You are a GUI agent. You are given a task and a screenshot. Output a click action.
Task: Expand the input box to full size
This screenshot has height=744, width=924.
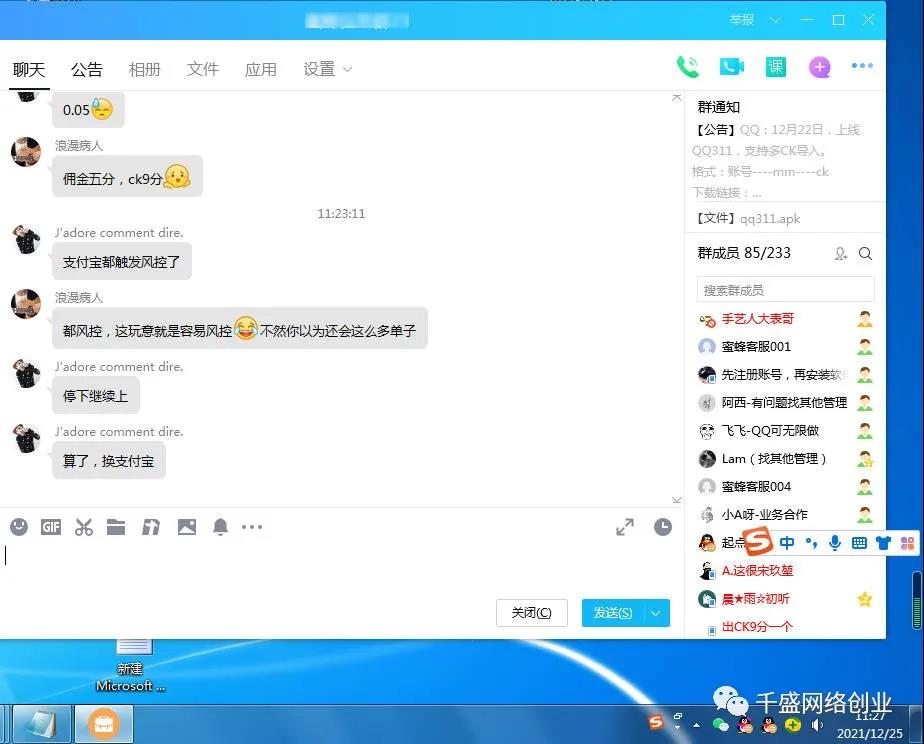pyautogui.click(x=625, y=527)
